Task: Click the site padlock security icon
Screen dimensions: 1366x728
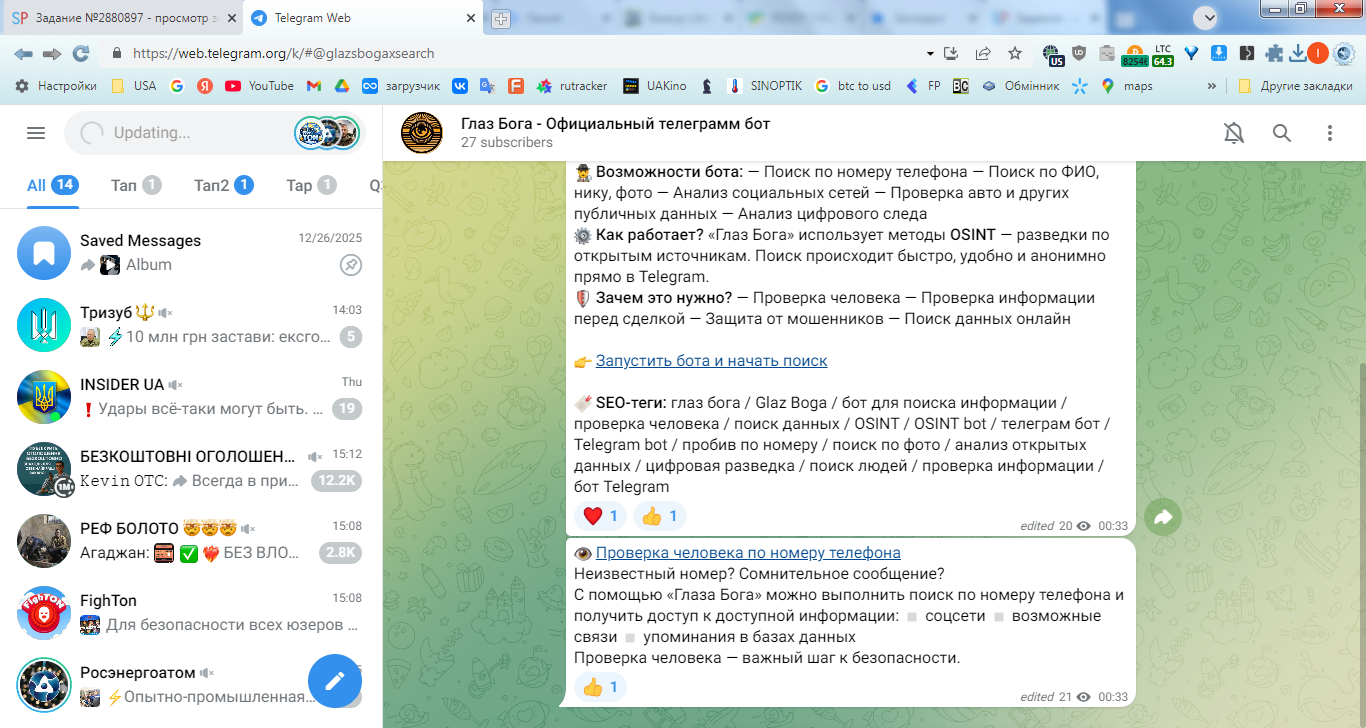Action: pyautogui.click(x=117, y=53)
